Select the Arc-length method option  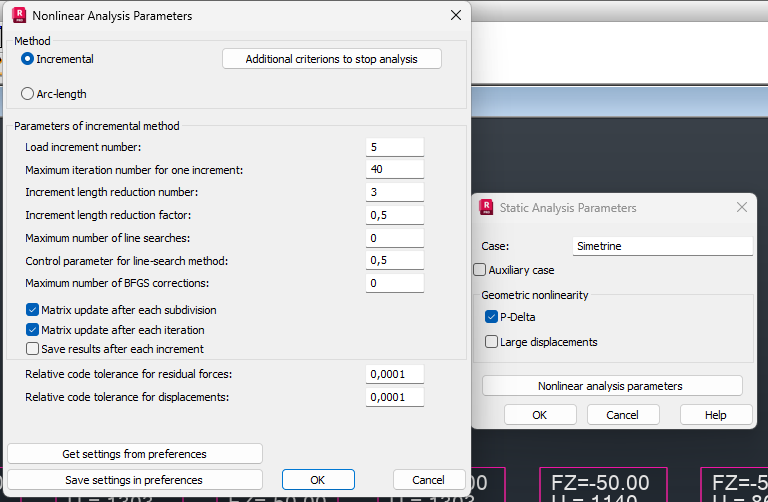click(28, 94)
